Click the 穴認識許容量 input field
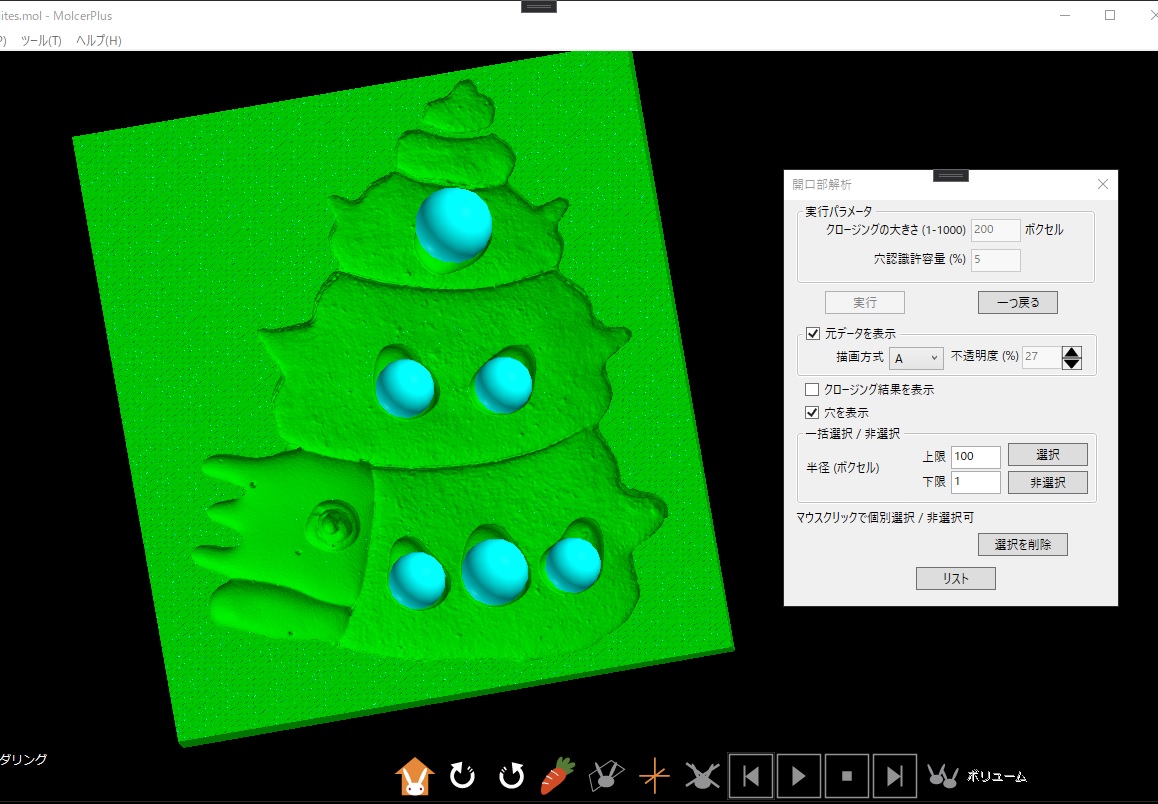This screenshot has width=1158, height=804. tap(996, 260)
